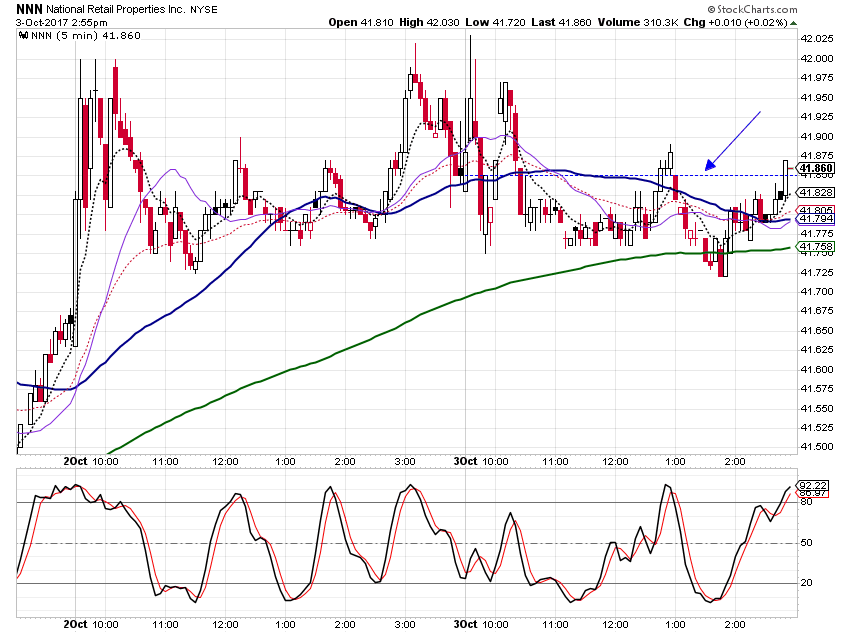This screenshot has height=633, width=850.
Task: Click the 42.025 price axis label
Action: tap(817, 38)
